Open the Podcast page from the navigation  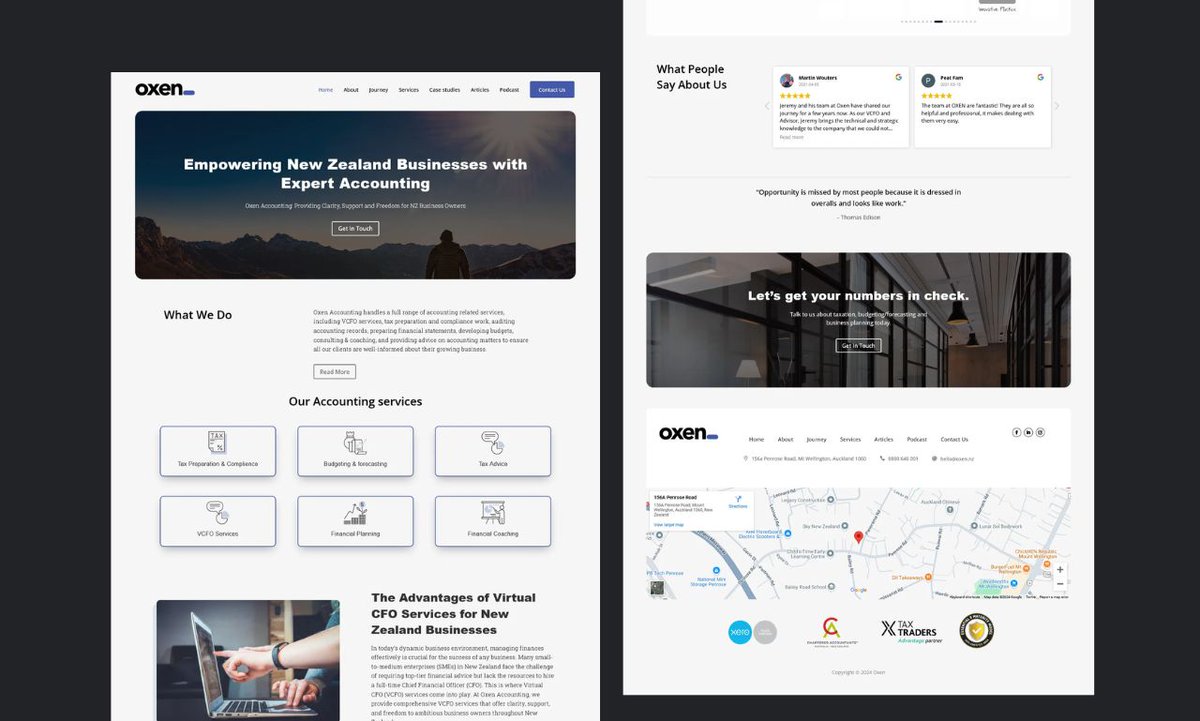[x=509, y=89]
